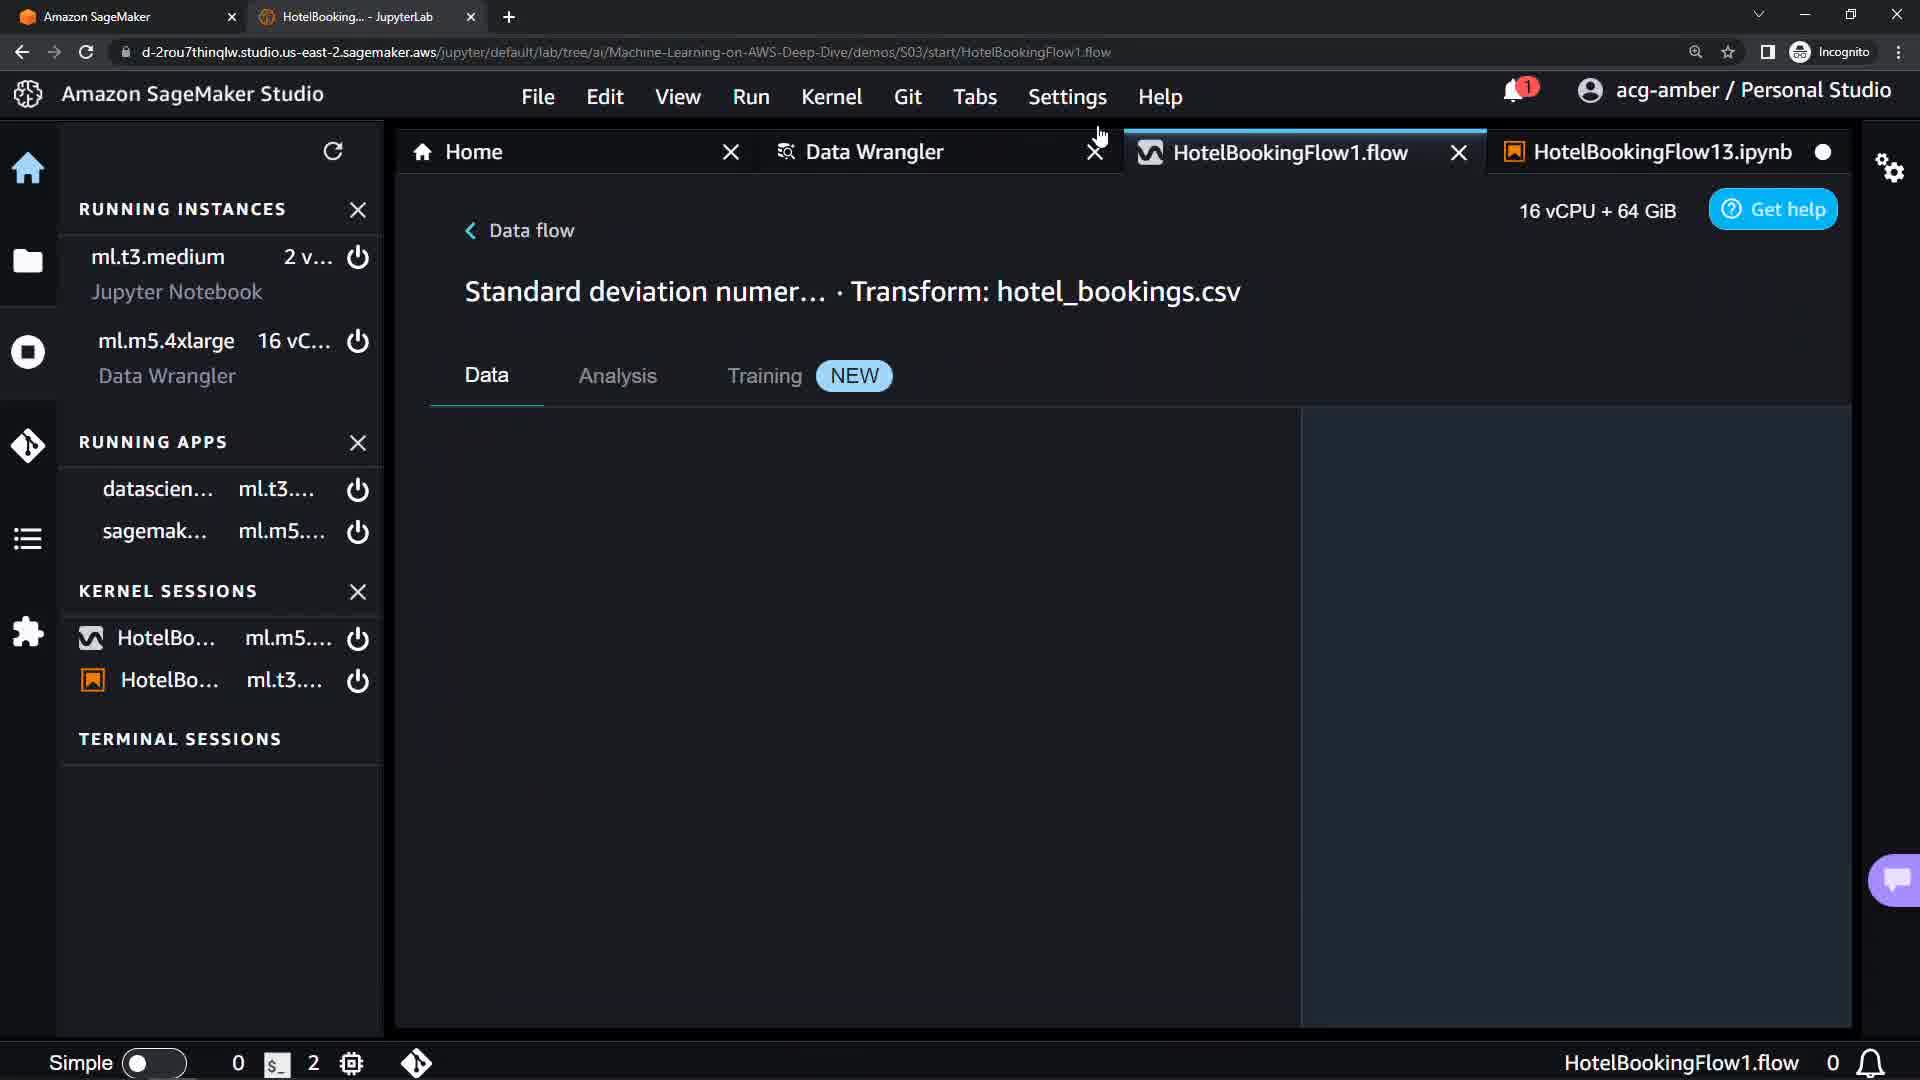Refresh the running instances list
The image size is (1920, 1080).
(333, 151)
